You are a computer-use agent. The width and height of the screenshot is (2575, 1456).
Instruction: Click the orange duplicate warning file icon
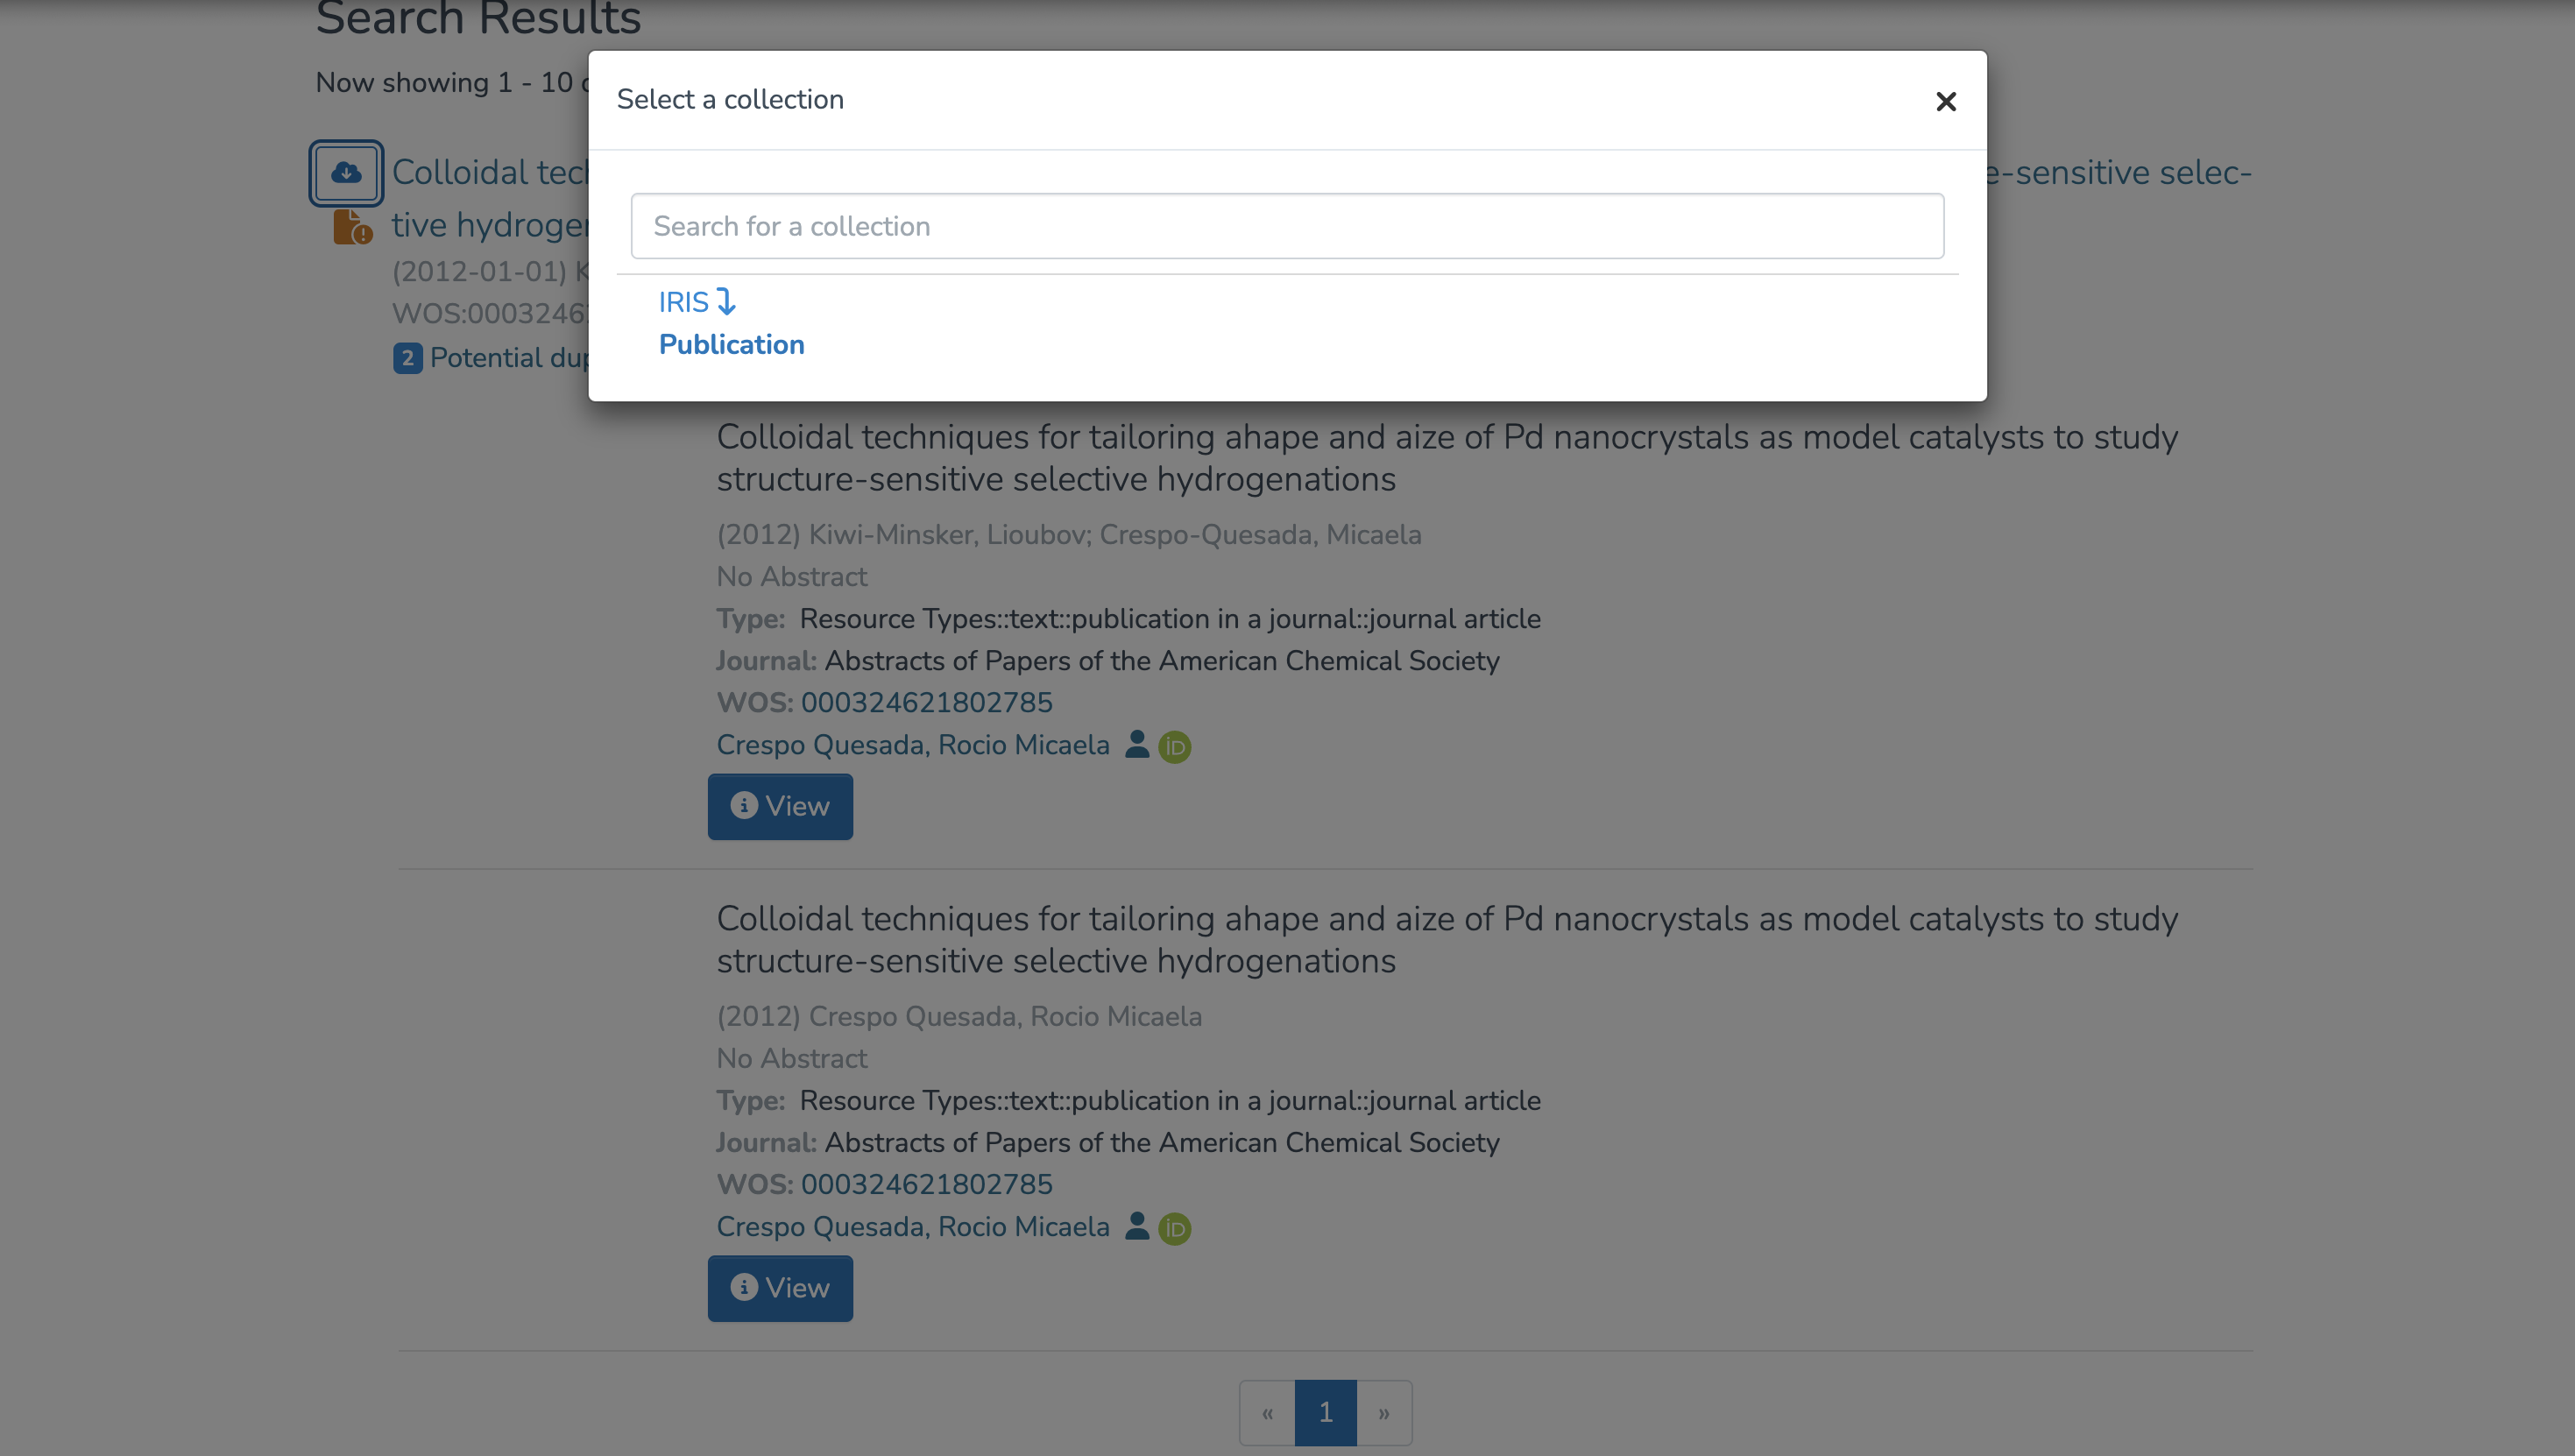coord(351,227)
